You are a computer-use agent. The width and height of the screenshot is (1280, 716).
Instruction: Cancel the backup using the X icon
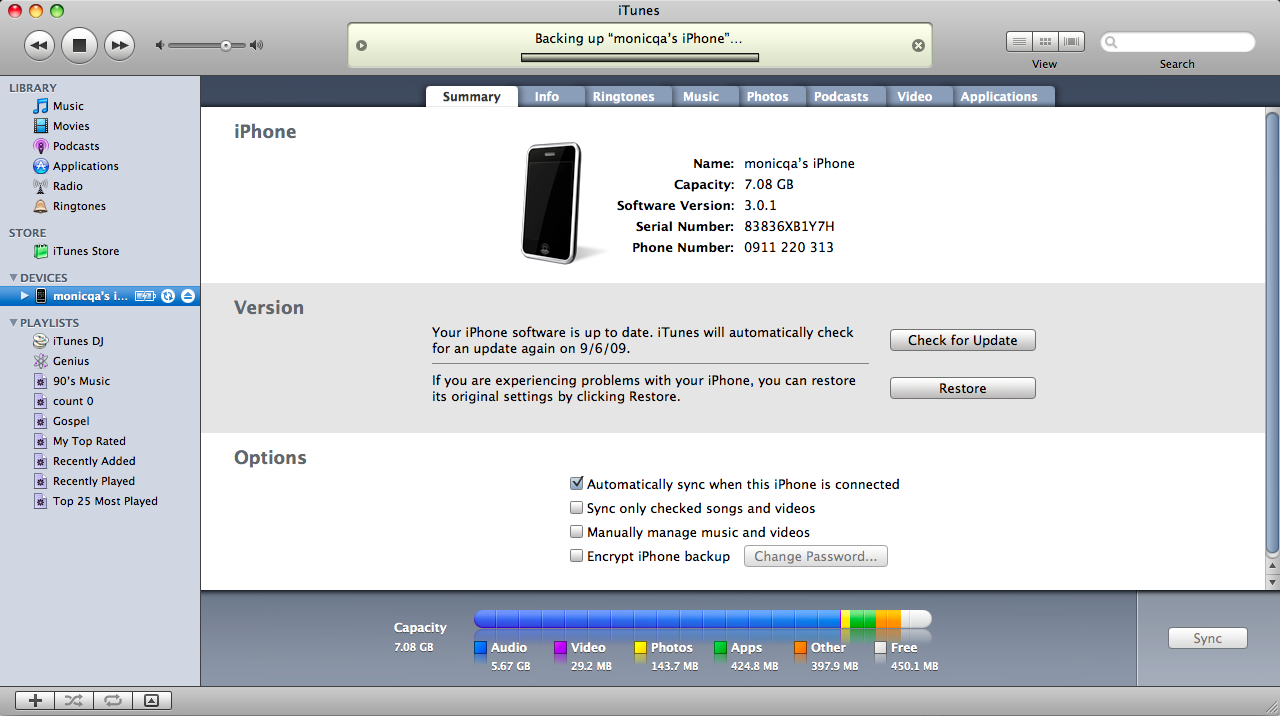click(x=918, y=46)
